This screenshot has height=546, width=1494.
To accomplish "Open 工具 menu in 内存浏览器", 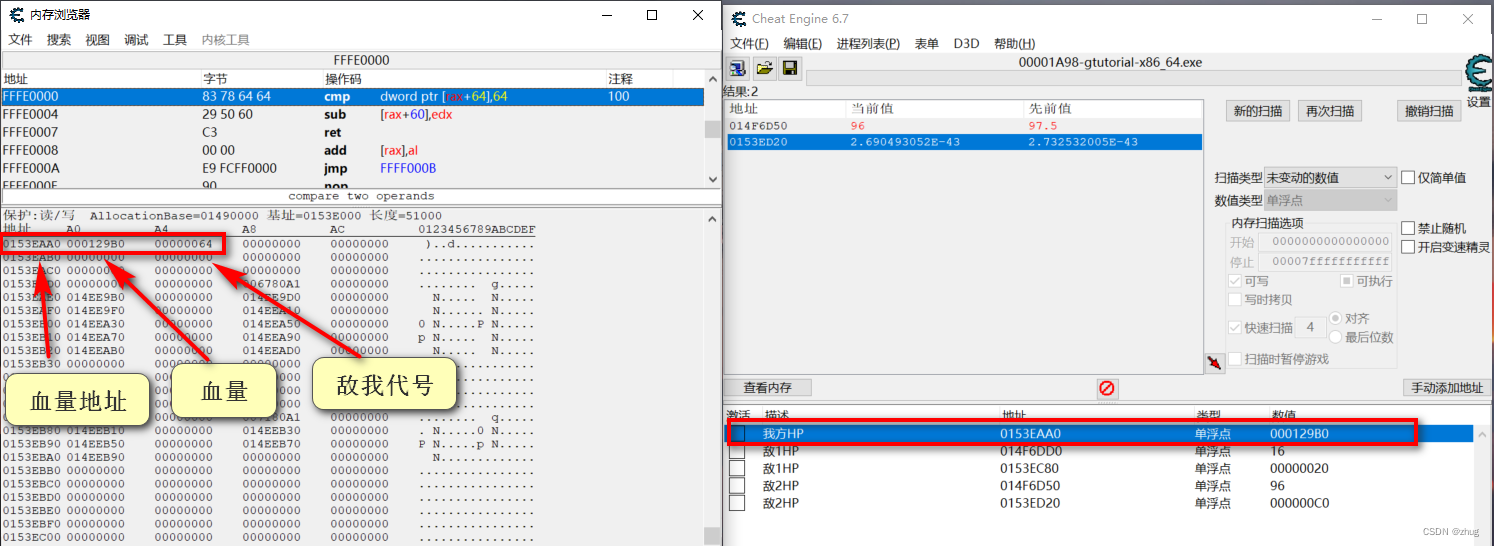I will click(x=175, y=40).
